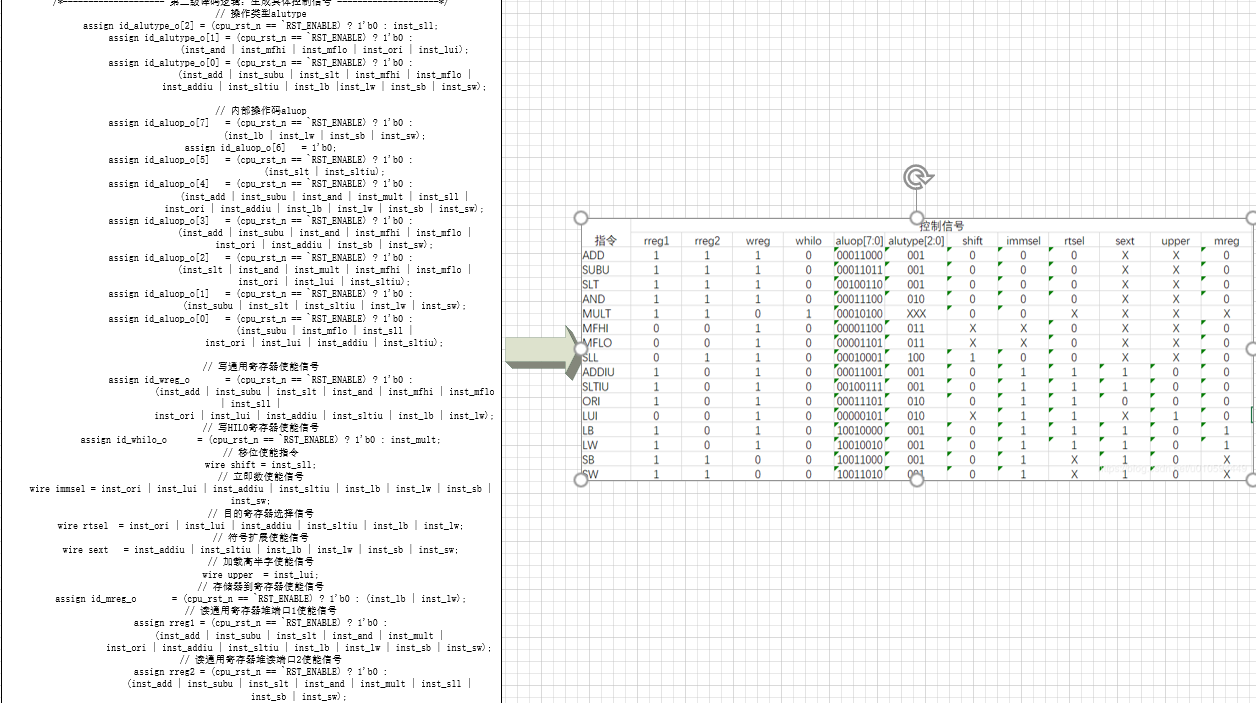Click the wreg column header
This screenshot has width=1256, height=703.
(757, 240)
